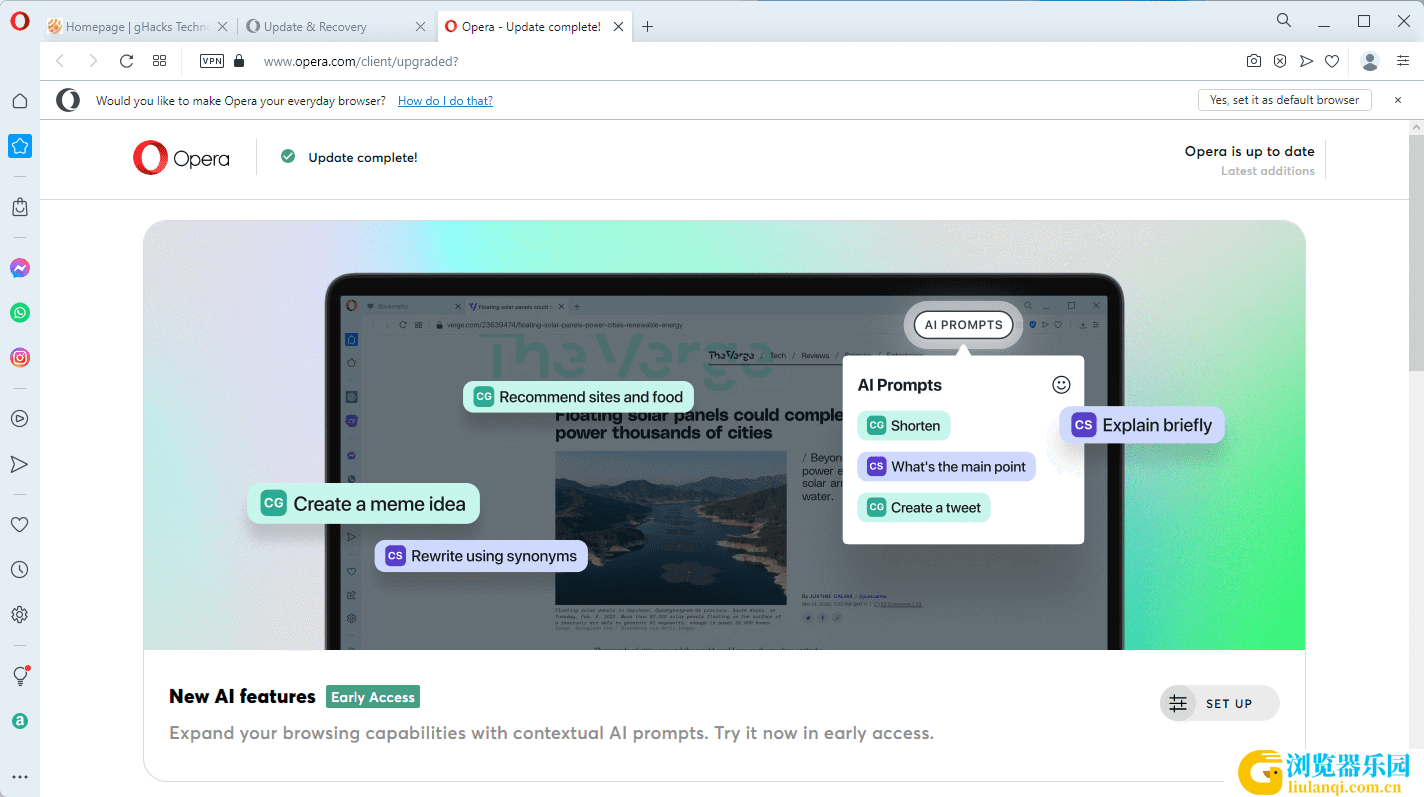
Task: Go forward to next page
Action: click(93, 61)
